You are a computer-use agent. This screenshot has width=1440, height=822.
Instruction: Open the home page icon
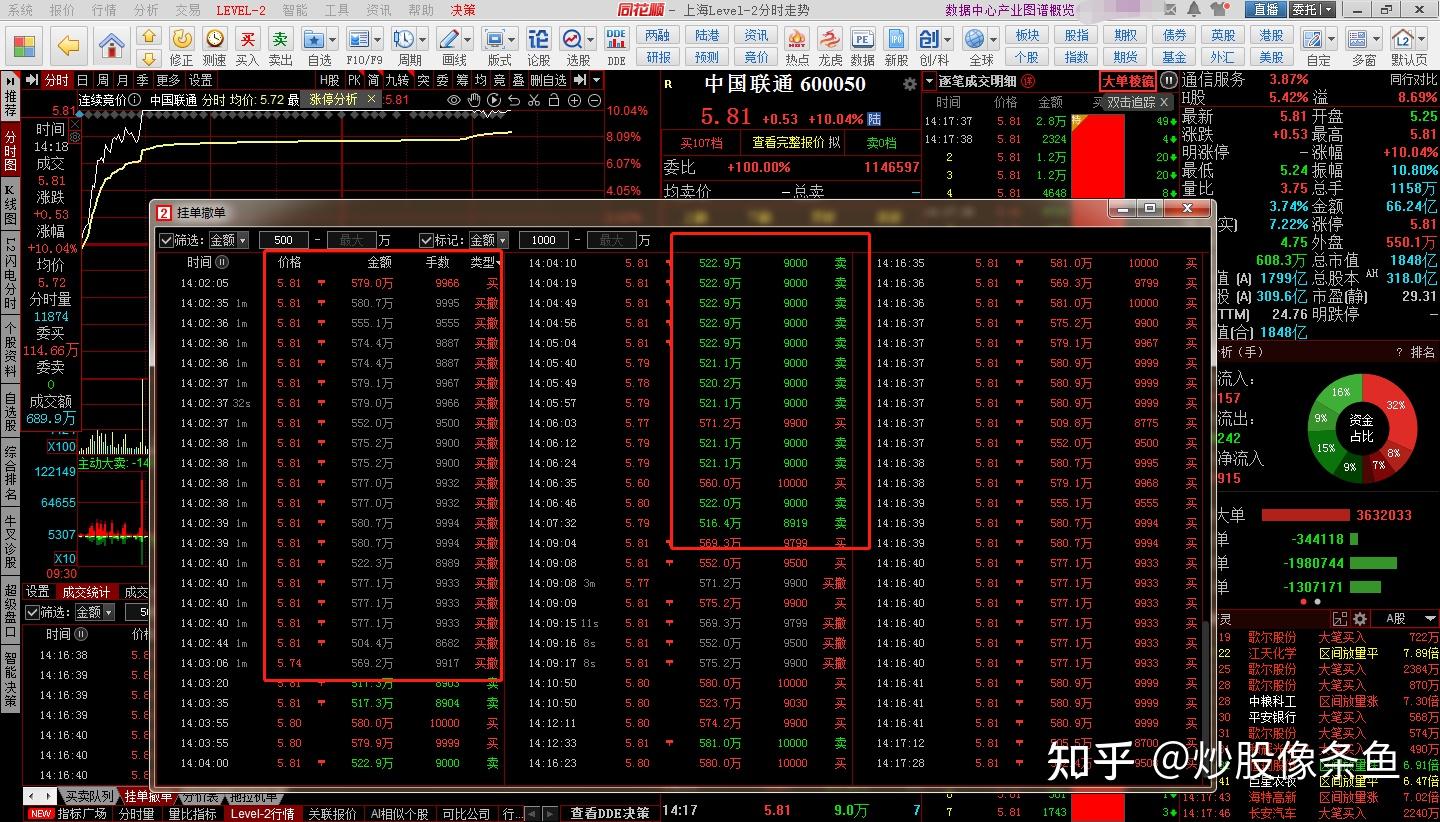[x=111, y=45]
